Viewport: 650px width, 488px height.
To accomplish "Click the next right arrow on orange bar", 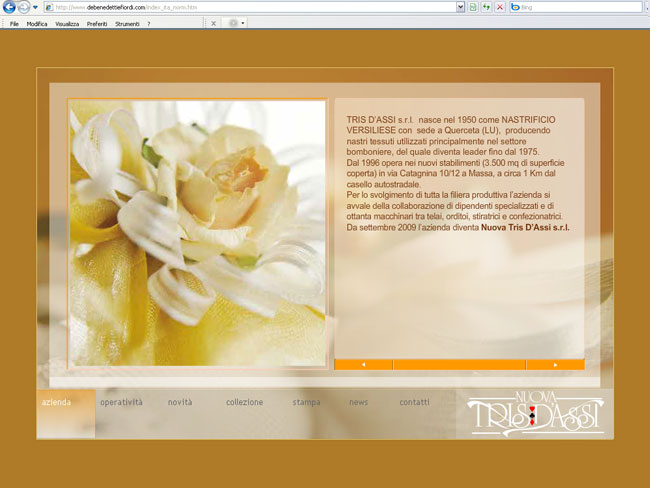I will pyautogui.click(x=555, y=365).
